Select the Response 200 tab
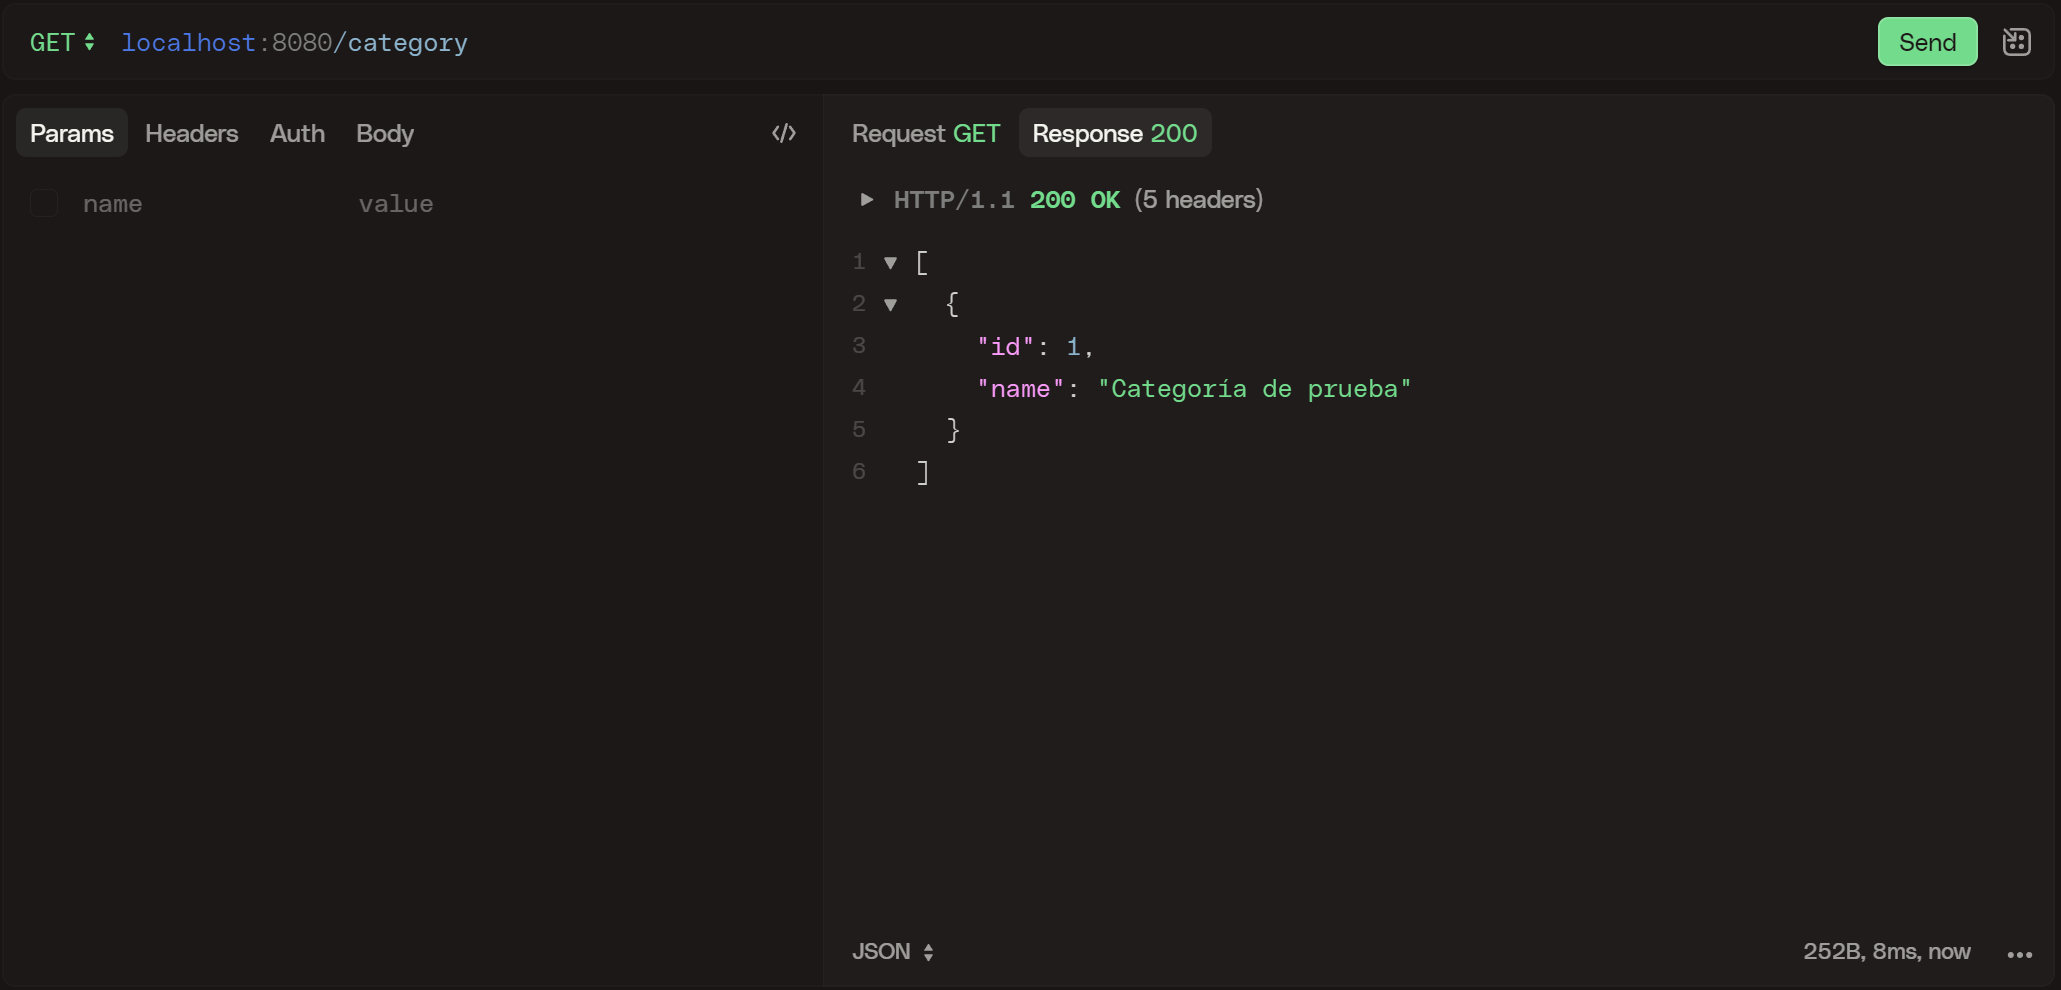The height and width of the screenshot is (990, 2061). (1115, 133)
